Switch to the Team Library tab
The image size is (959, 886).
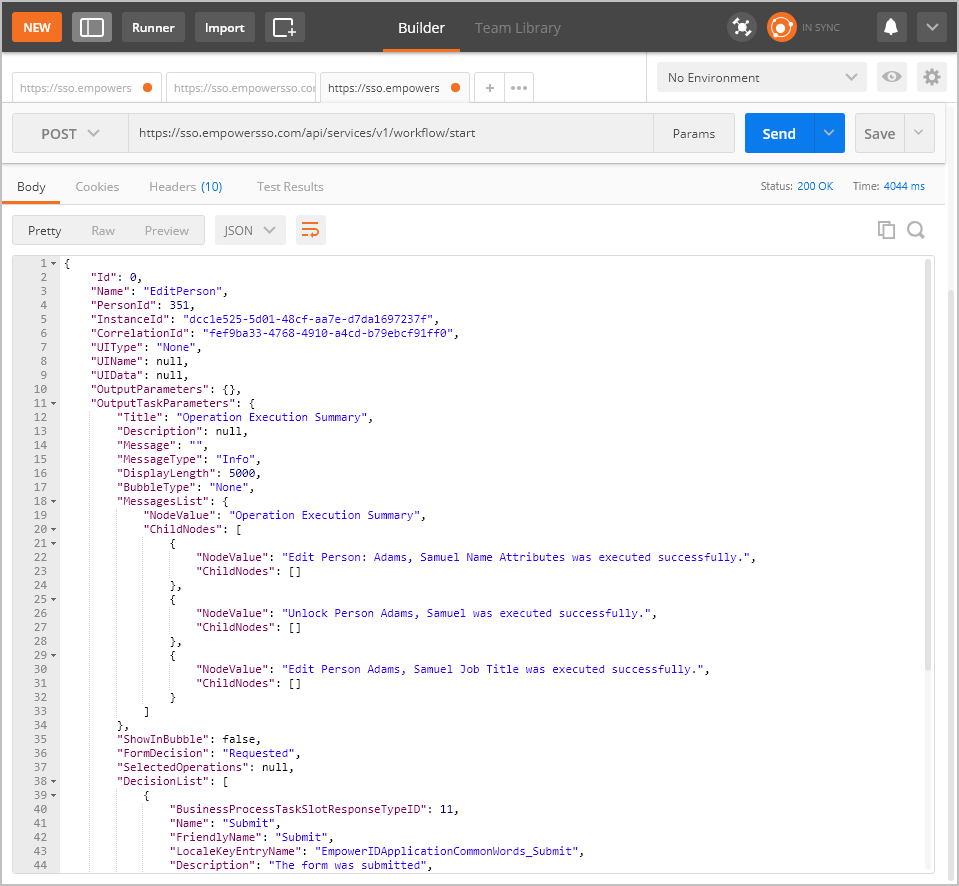point(517,28)
